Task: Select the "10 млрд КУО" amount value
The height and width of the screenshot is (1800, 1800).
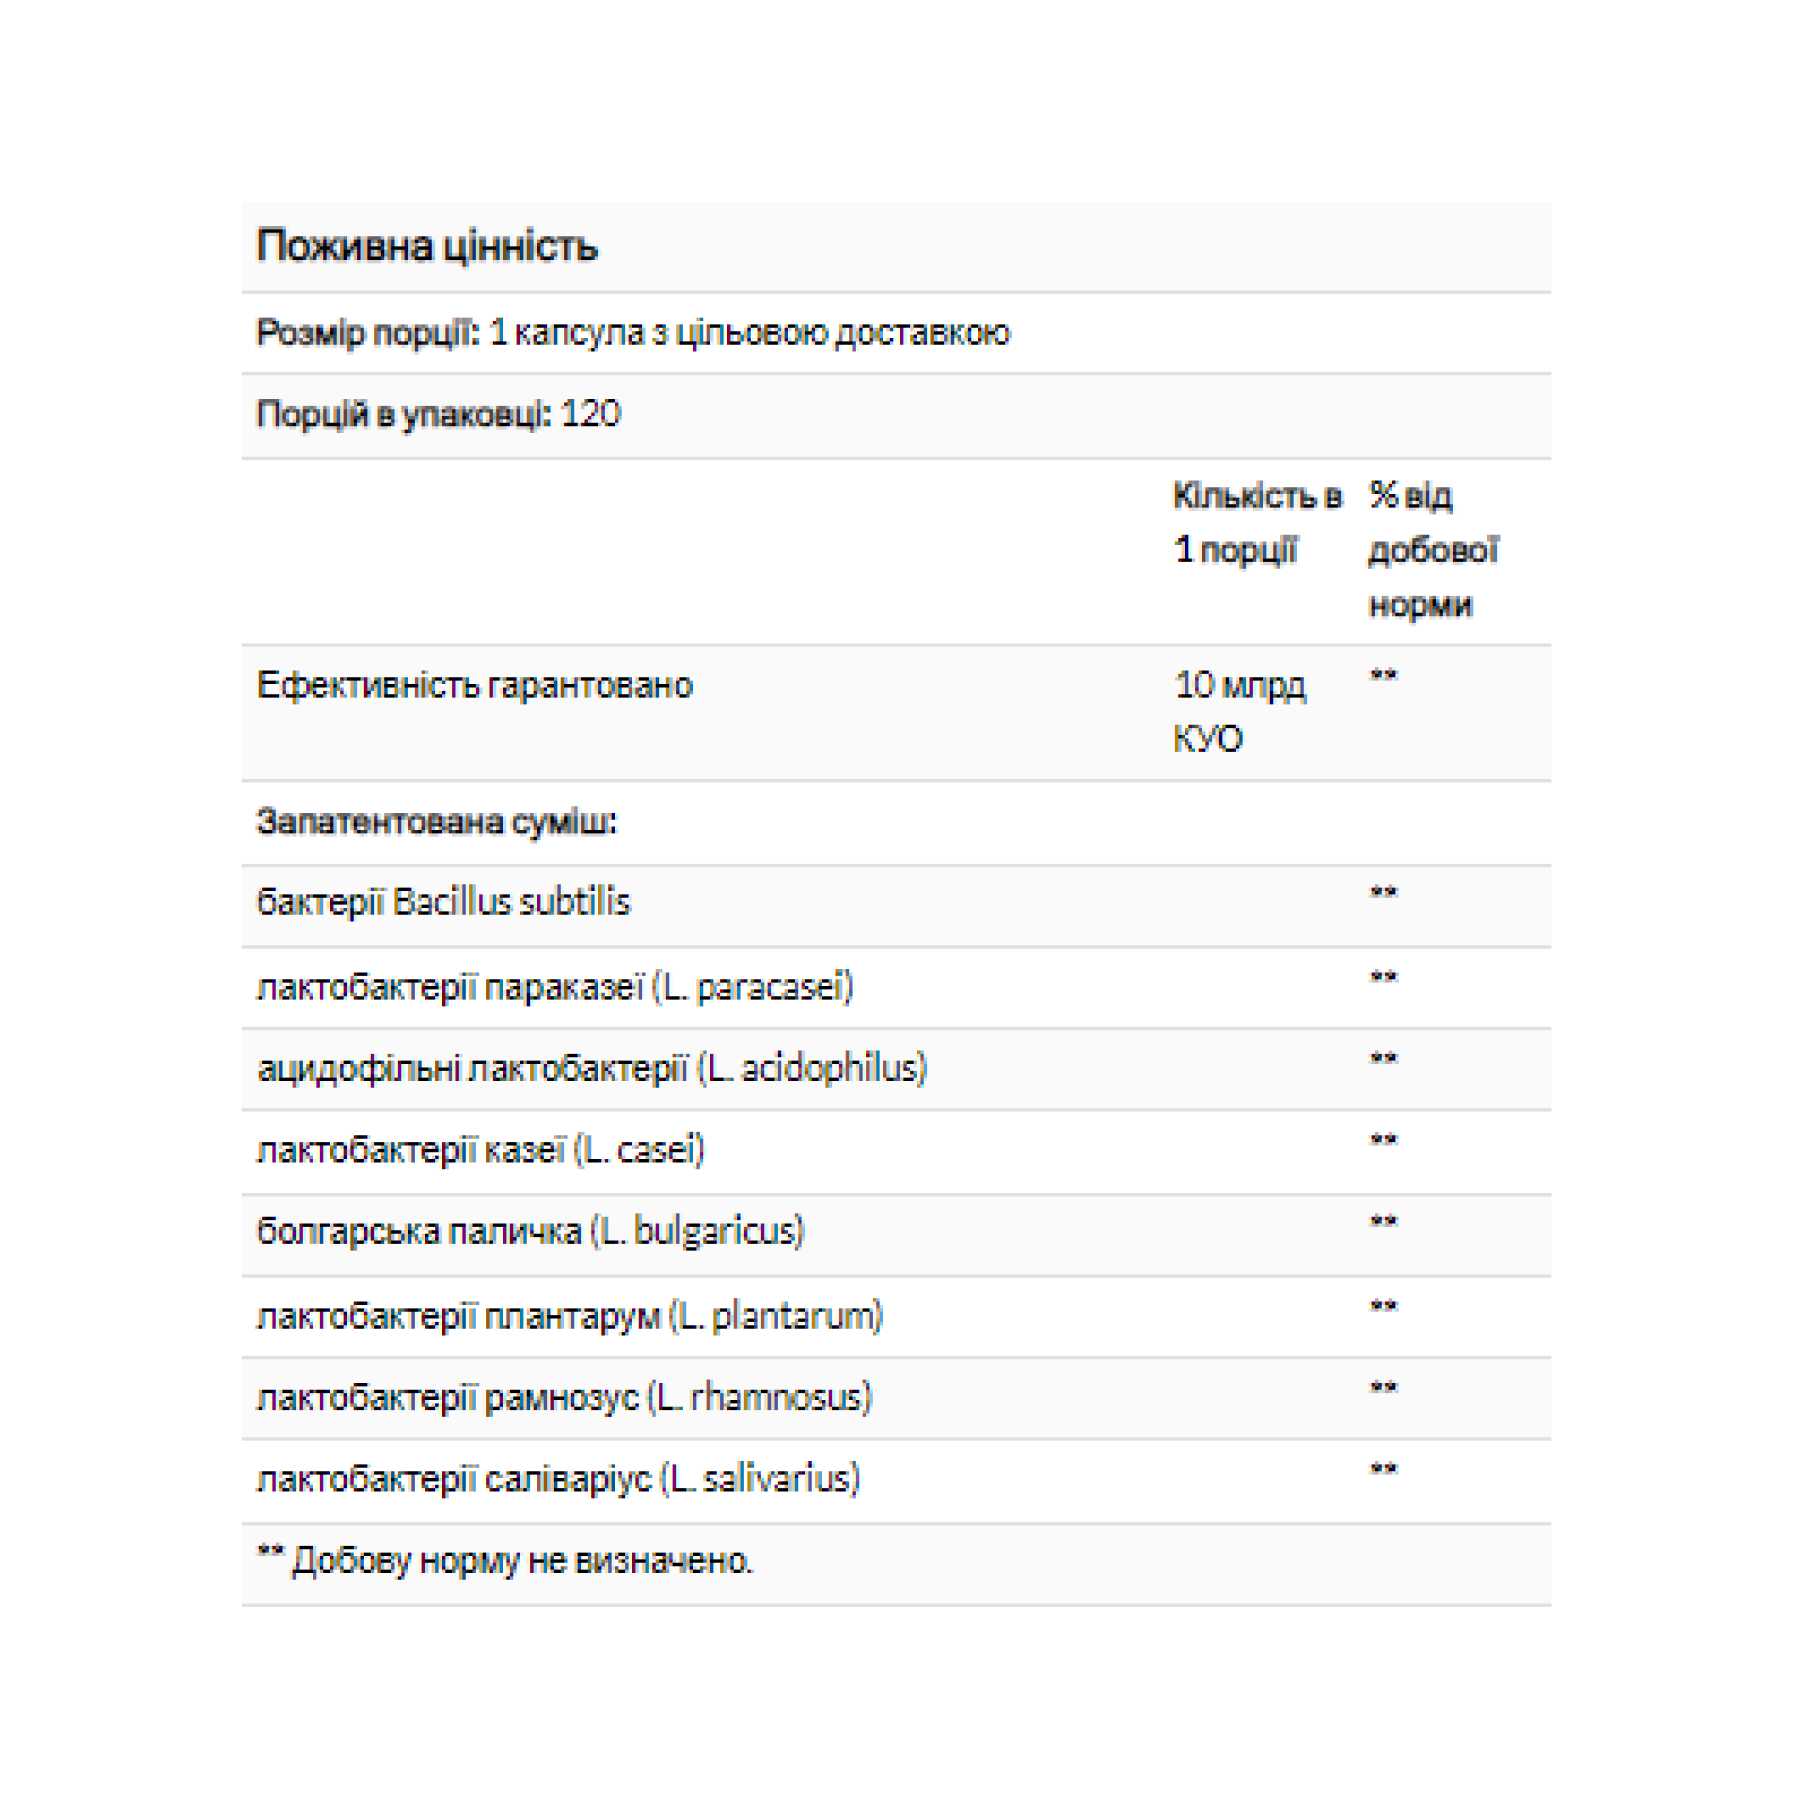Action: pos(1239,711)
